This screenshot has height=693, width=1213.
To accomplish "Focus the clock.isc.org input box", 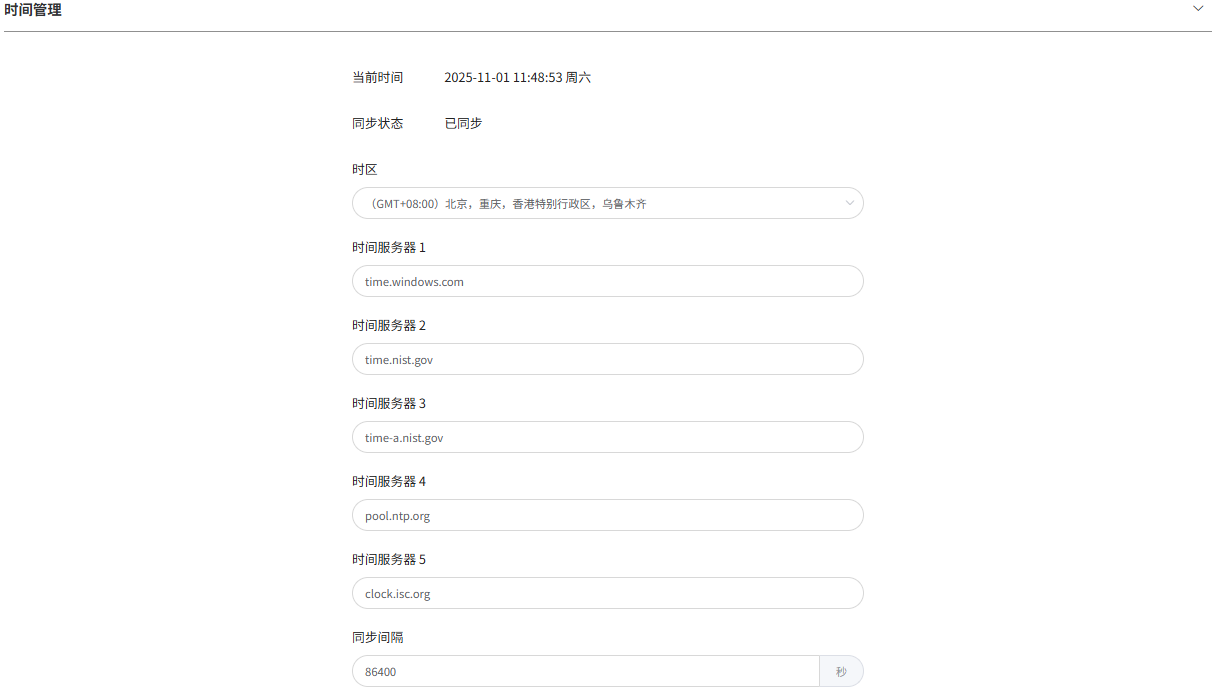I will 607,593.
